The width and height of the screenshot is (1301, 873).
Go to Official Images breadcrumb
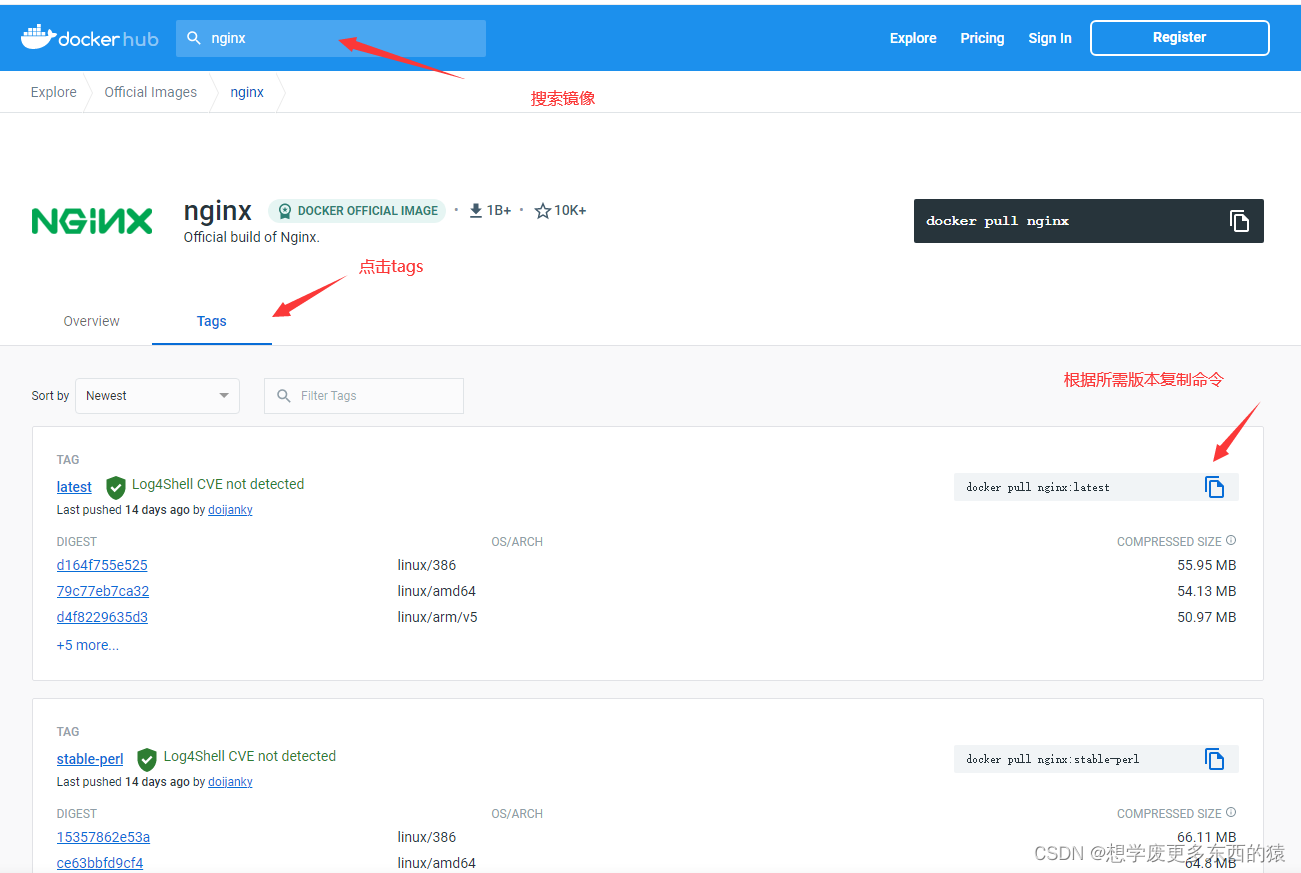pyautogui.click(x=151, y=92)
